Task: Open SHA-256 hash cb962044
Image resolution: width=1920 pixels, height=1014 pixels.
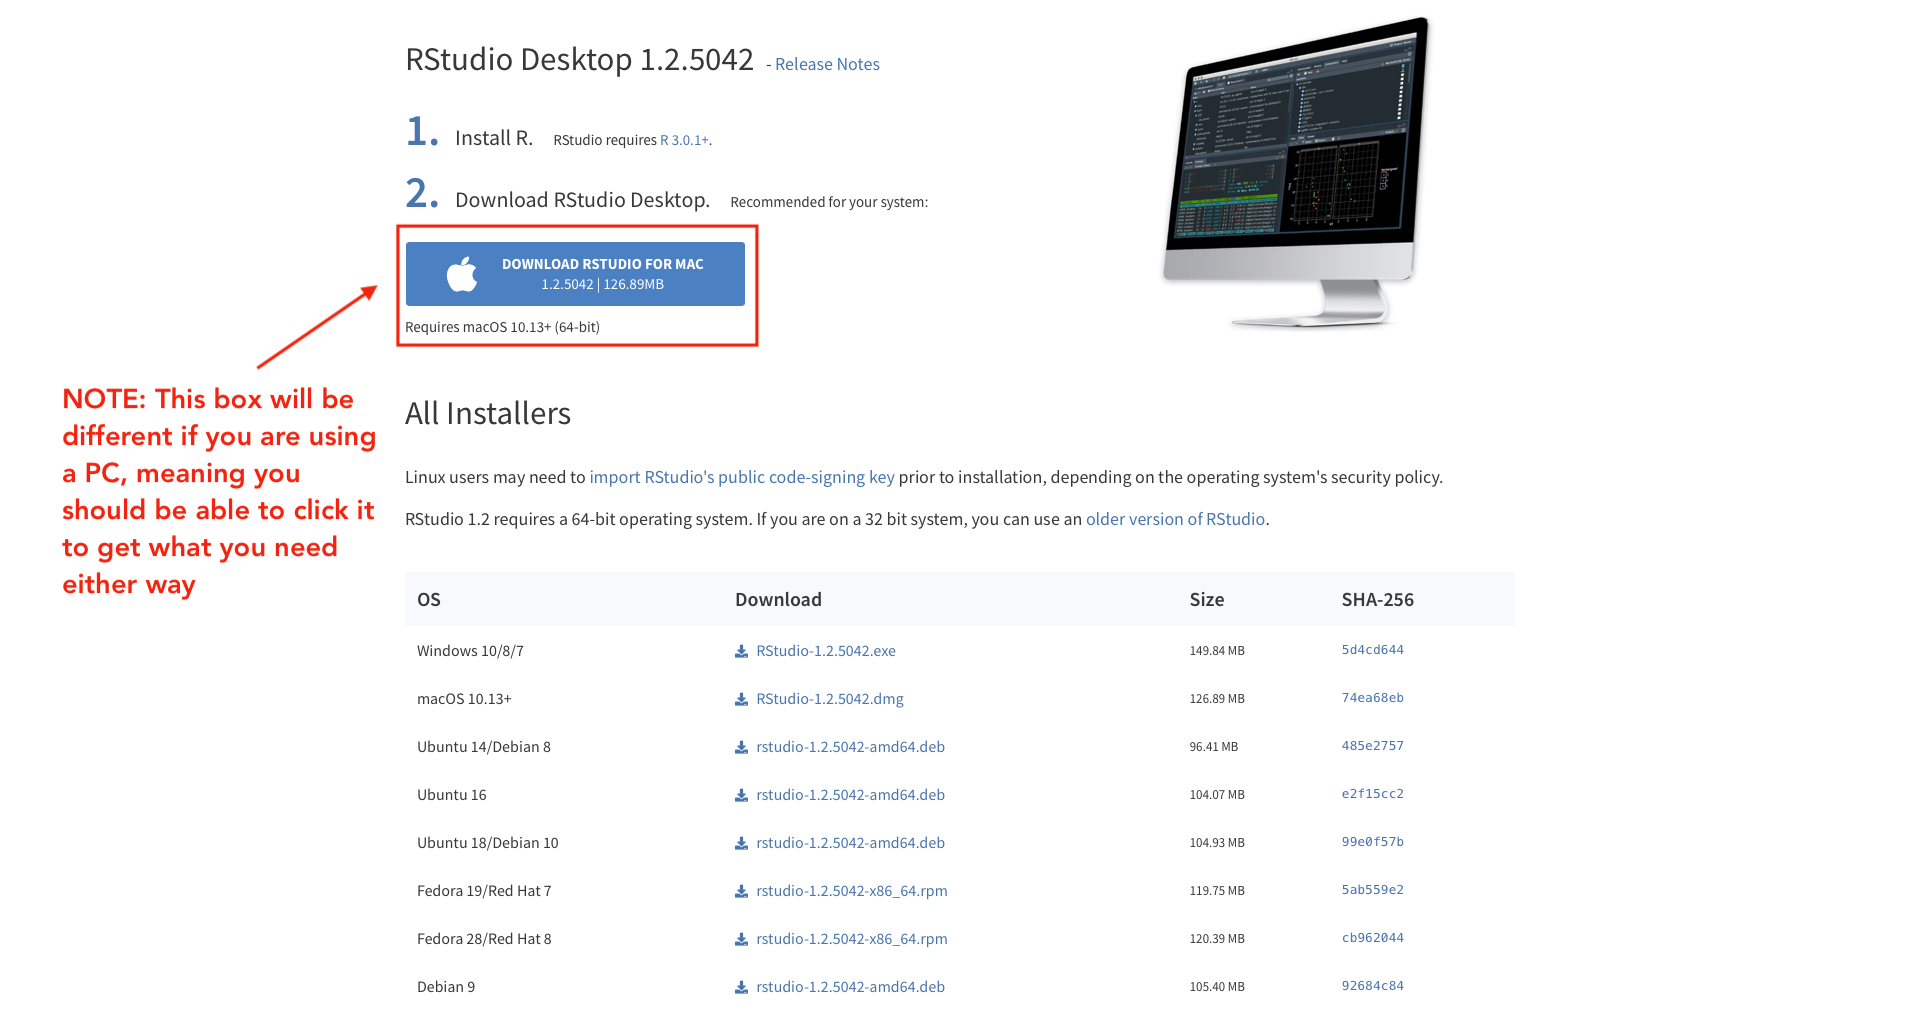Action: (x=1373, y=938)
